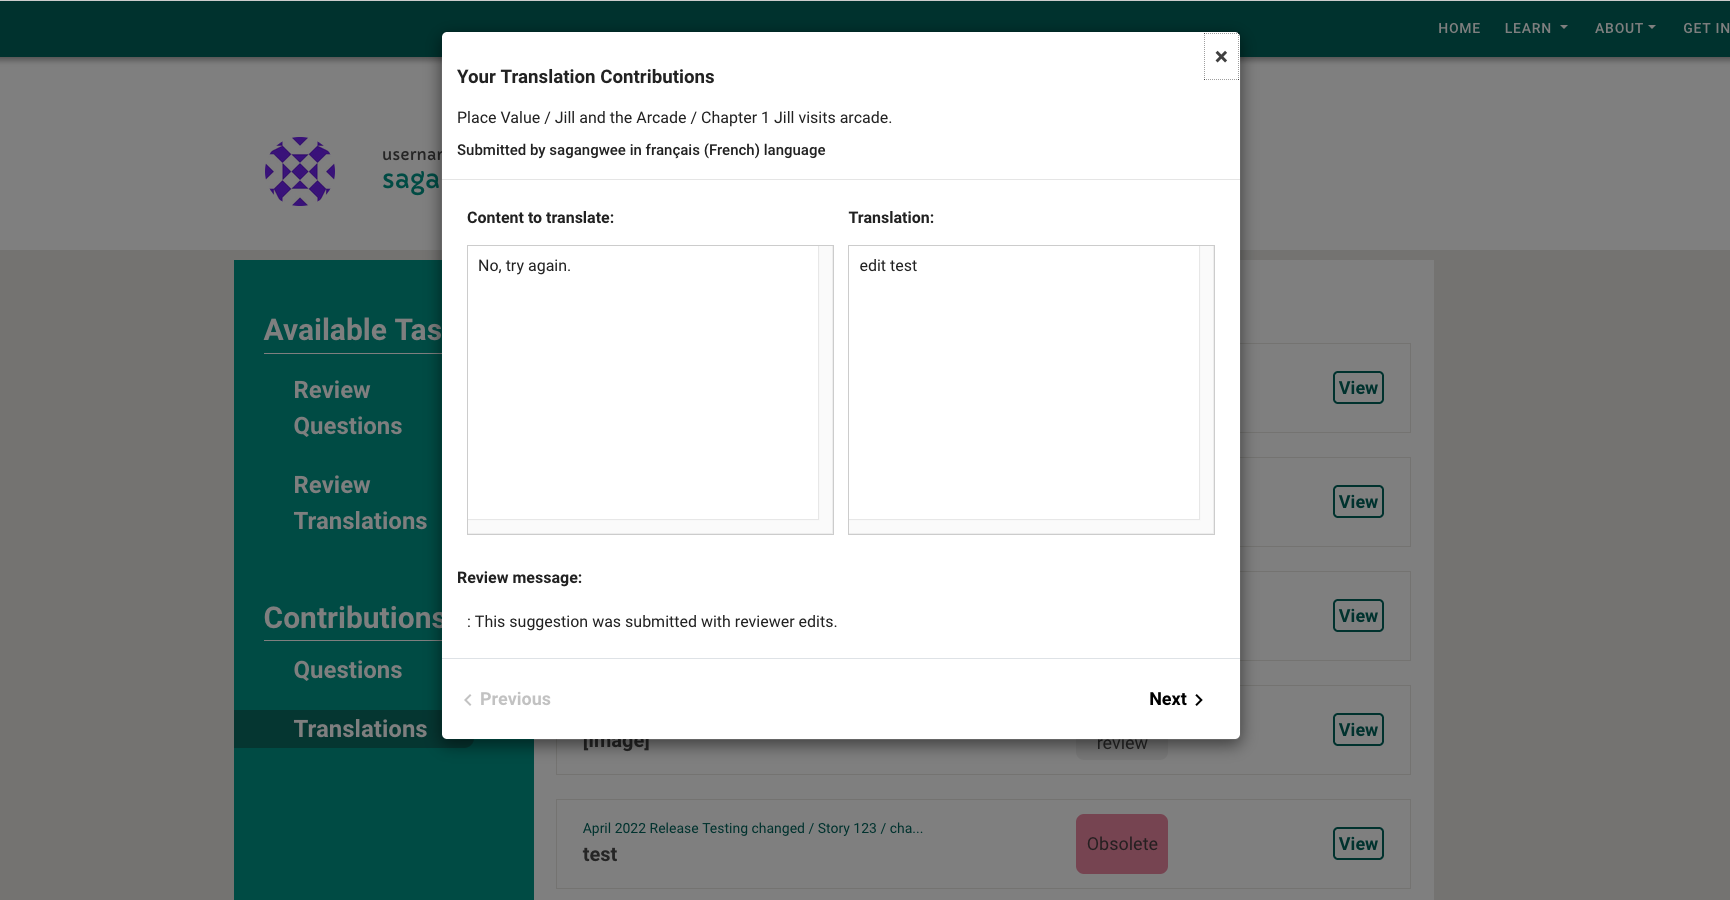Click the ABOUT caret icon

1652,28
